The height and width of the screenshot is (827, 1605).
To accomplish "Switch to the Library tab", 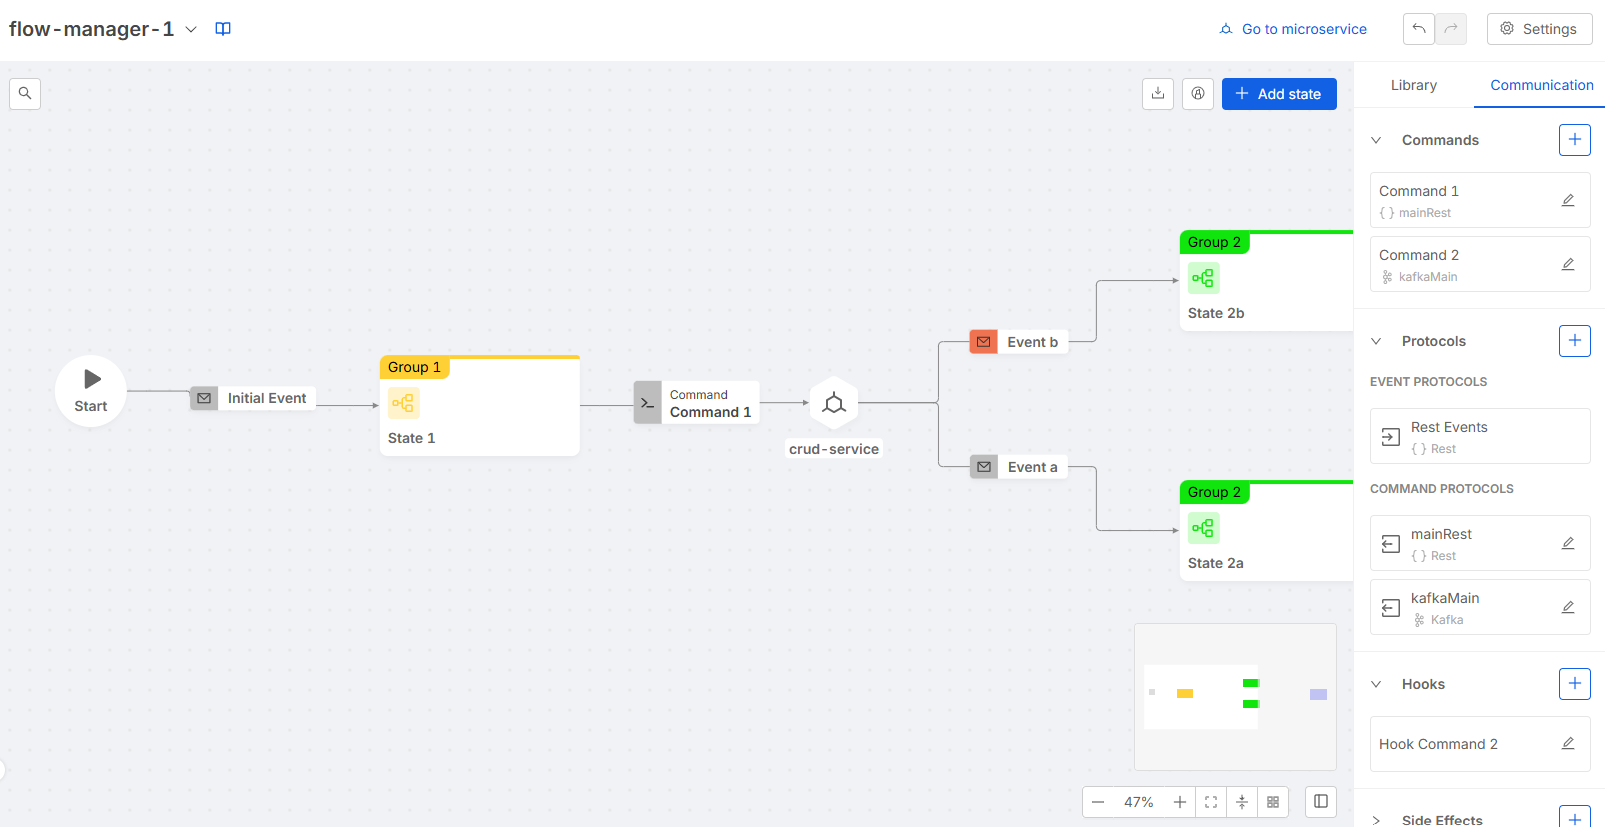I will [x=1413, y=85].
